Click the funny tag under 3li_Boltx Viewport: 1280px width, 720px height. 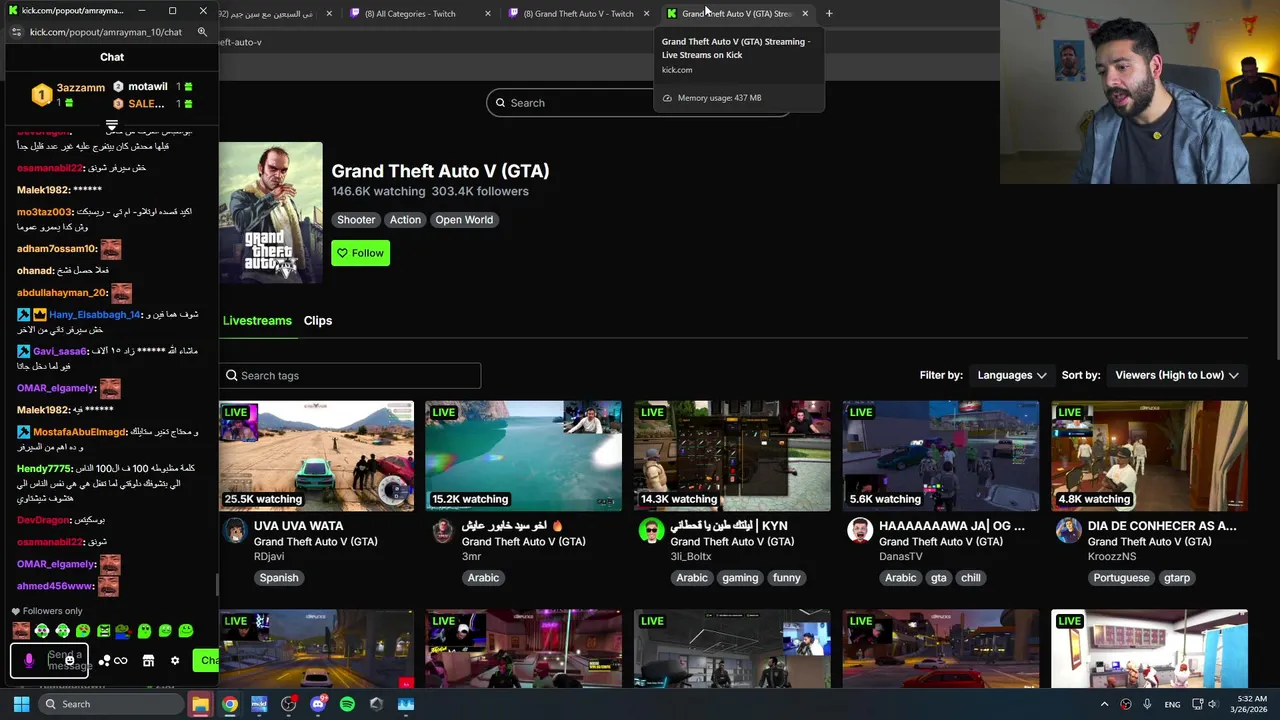coord(787,578)
